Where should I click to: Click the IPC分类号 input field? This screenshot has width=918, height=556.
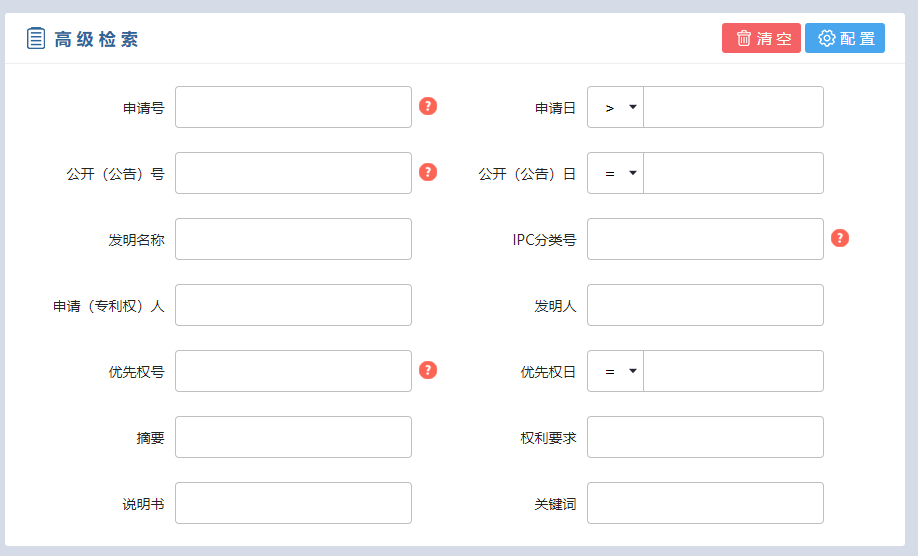(x=705, y=239)
